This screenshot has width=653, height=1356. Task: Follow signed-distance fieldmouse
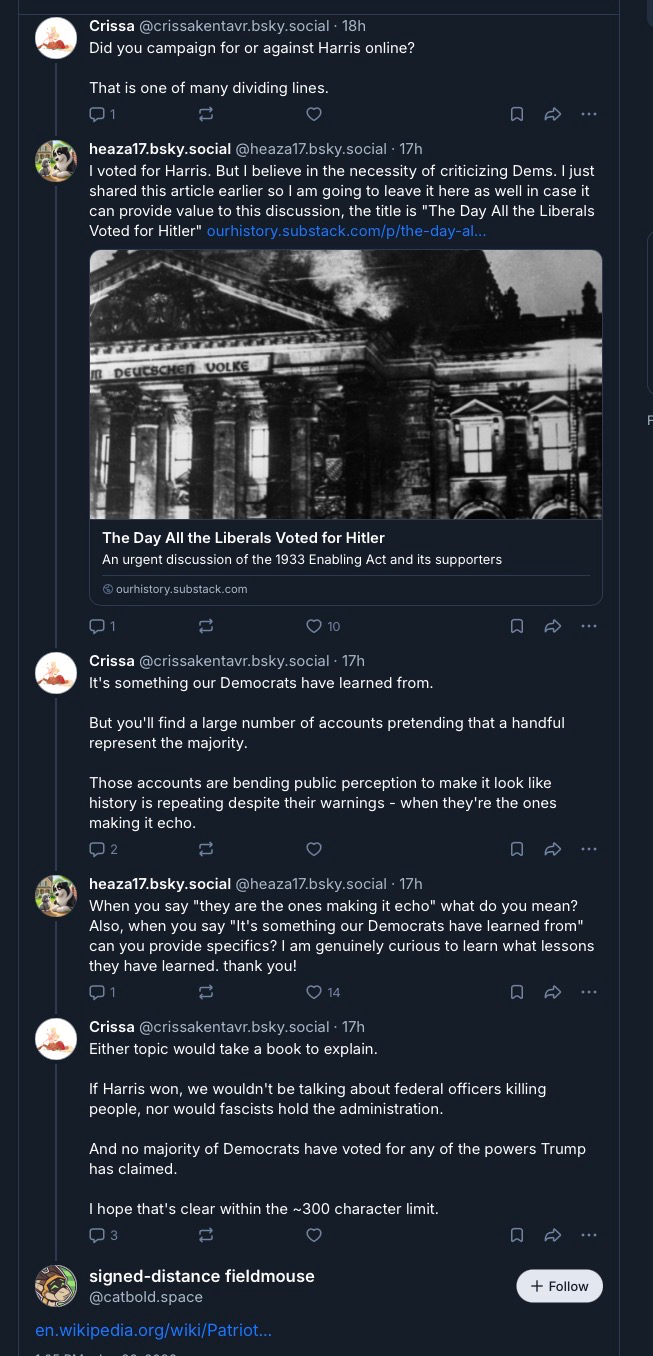pyautogui.click(x=559, y=1286)
